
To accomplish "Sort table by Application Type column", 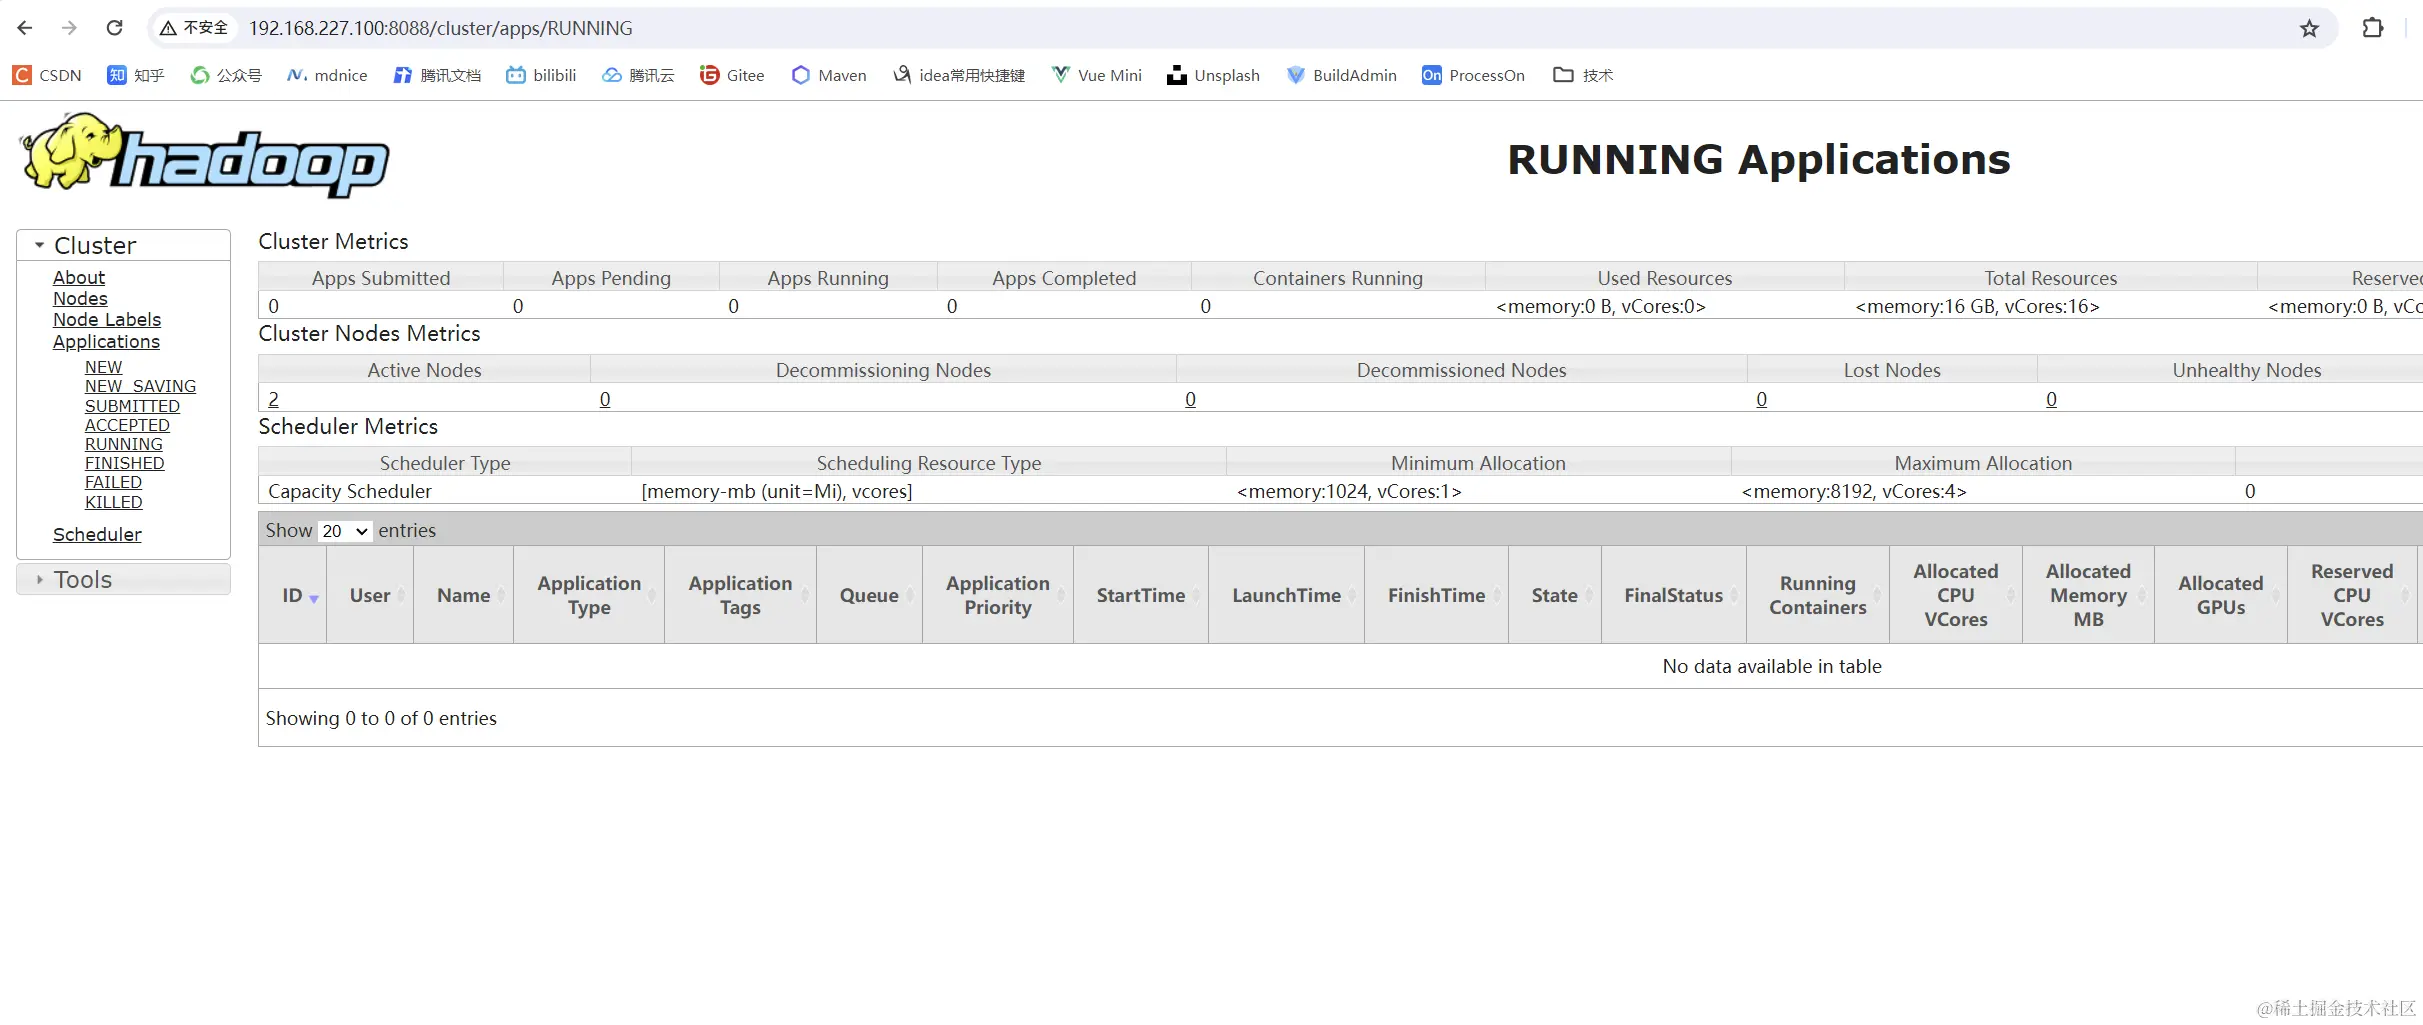I will [589, 595].
